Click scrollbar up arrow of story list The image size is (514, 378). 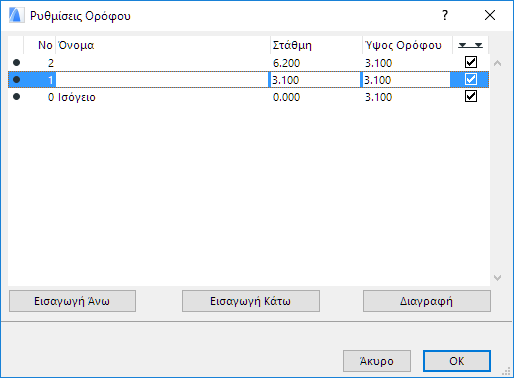(x=497, y=63)
